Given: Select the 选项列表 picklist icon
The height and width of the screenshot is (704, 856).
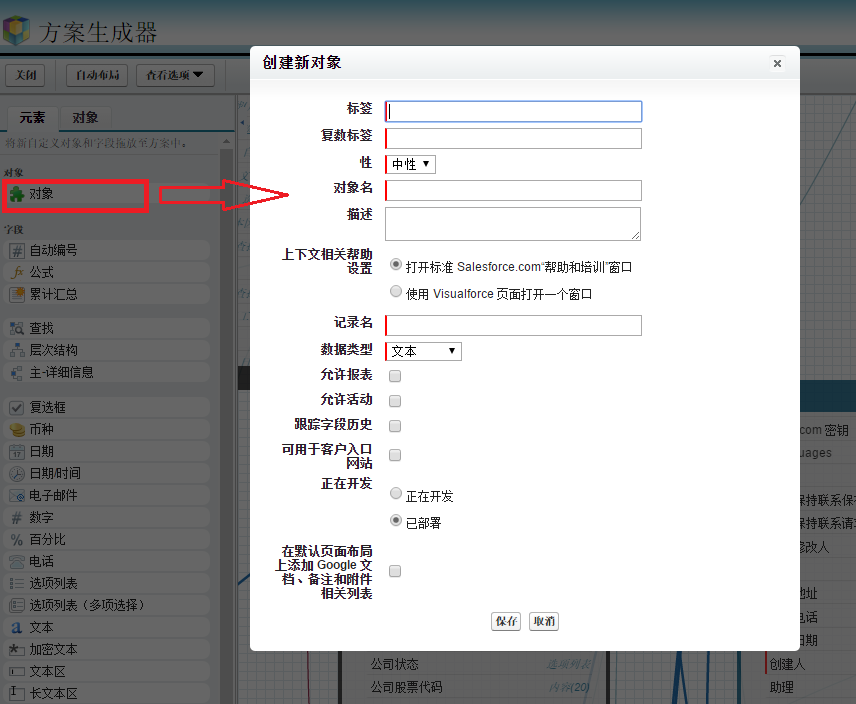Looking at the screenshot, I should [17, 583].
